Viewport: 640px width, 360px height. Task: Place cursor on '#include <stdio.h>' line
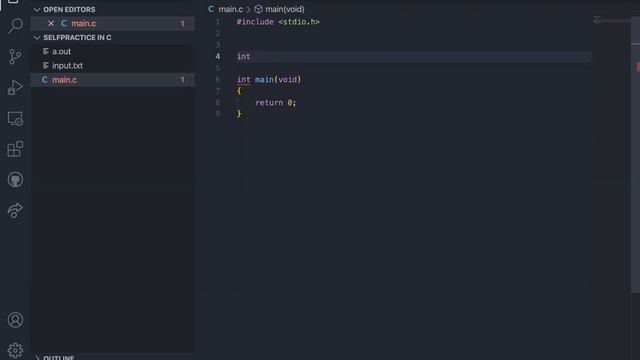click(x=278, y=22)
